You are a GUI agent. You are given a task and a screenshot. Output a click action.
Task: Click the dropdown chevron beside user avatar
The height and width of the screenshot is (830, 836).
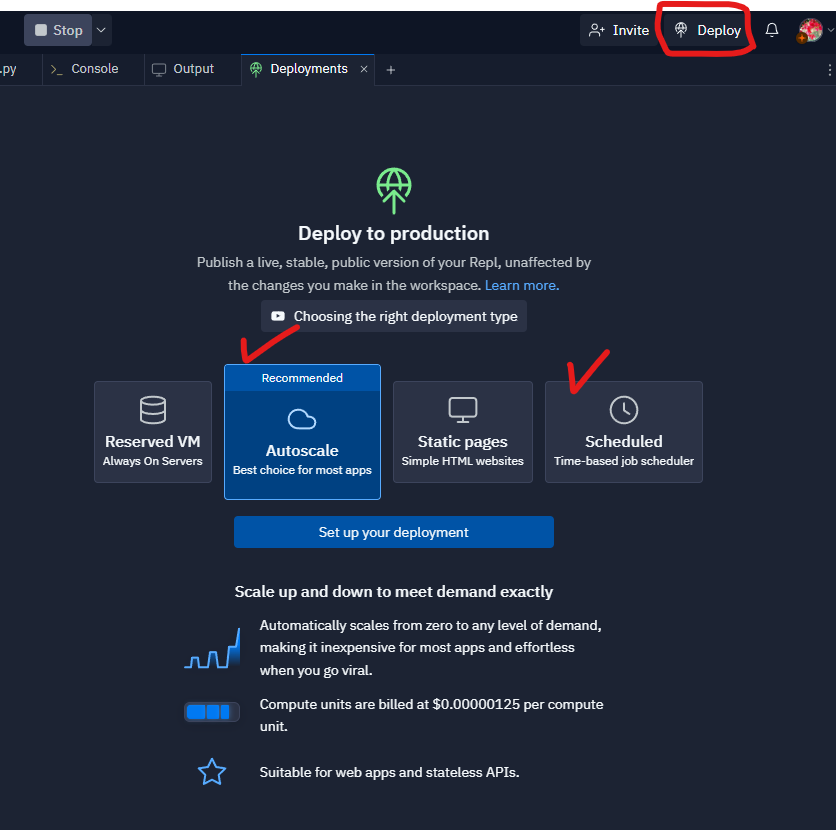[x=831, y=30]
